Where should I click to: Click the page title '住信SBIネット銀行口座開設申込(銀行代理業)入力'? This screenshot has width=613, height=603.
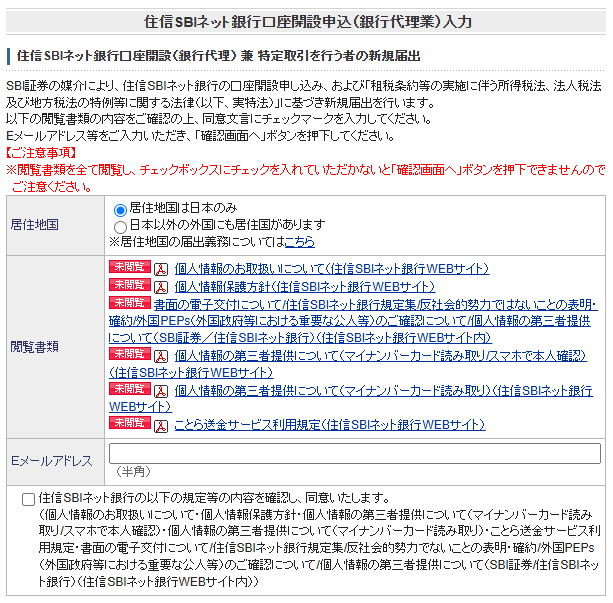tap(308, 22)
